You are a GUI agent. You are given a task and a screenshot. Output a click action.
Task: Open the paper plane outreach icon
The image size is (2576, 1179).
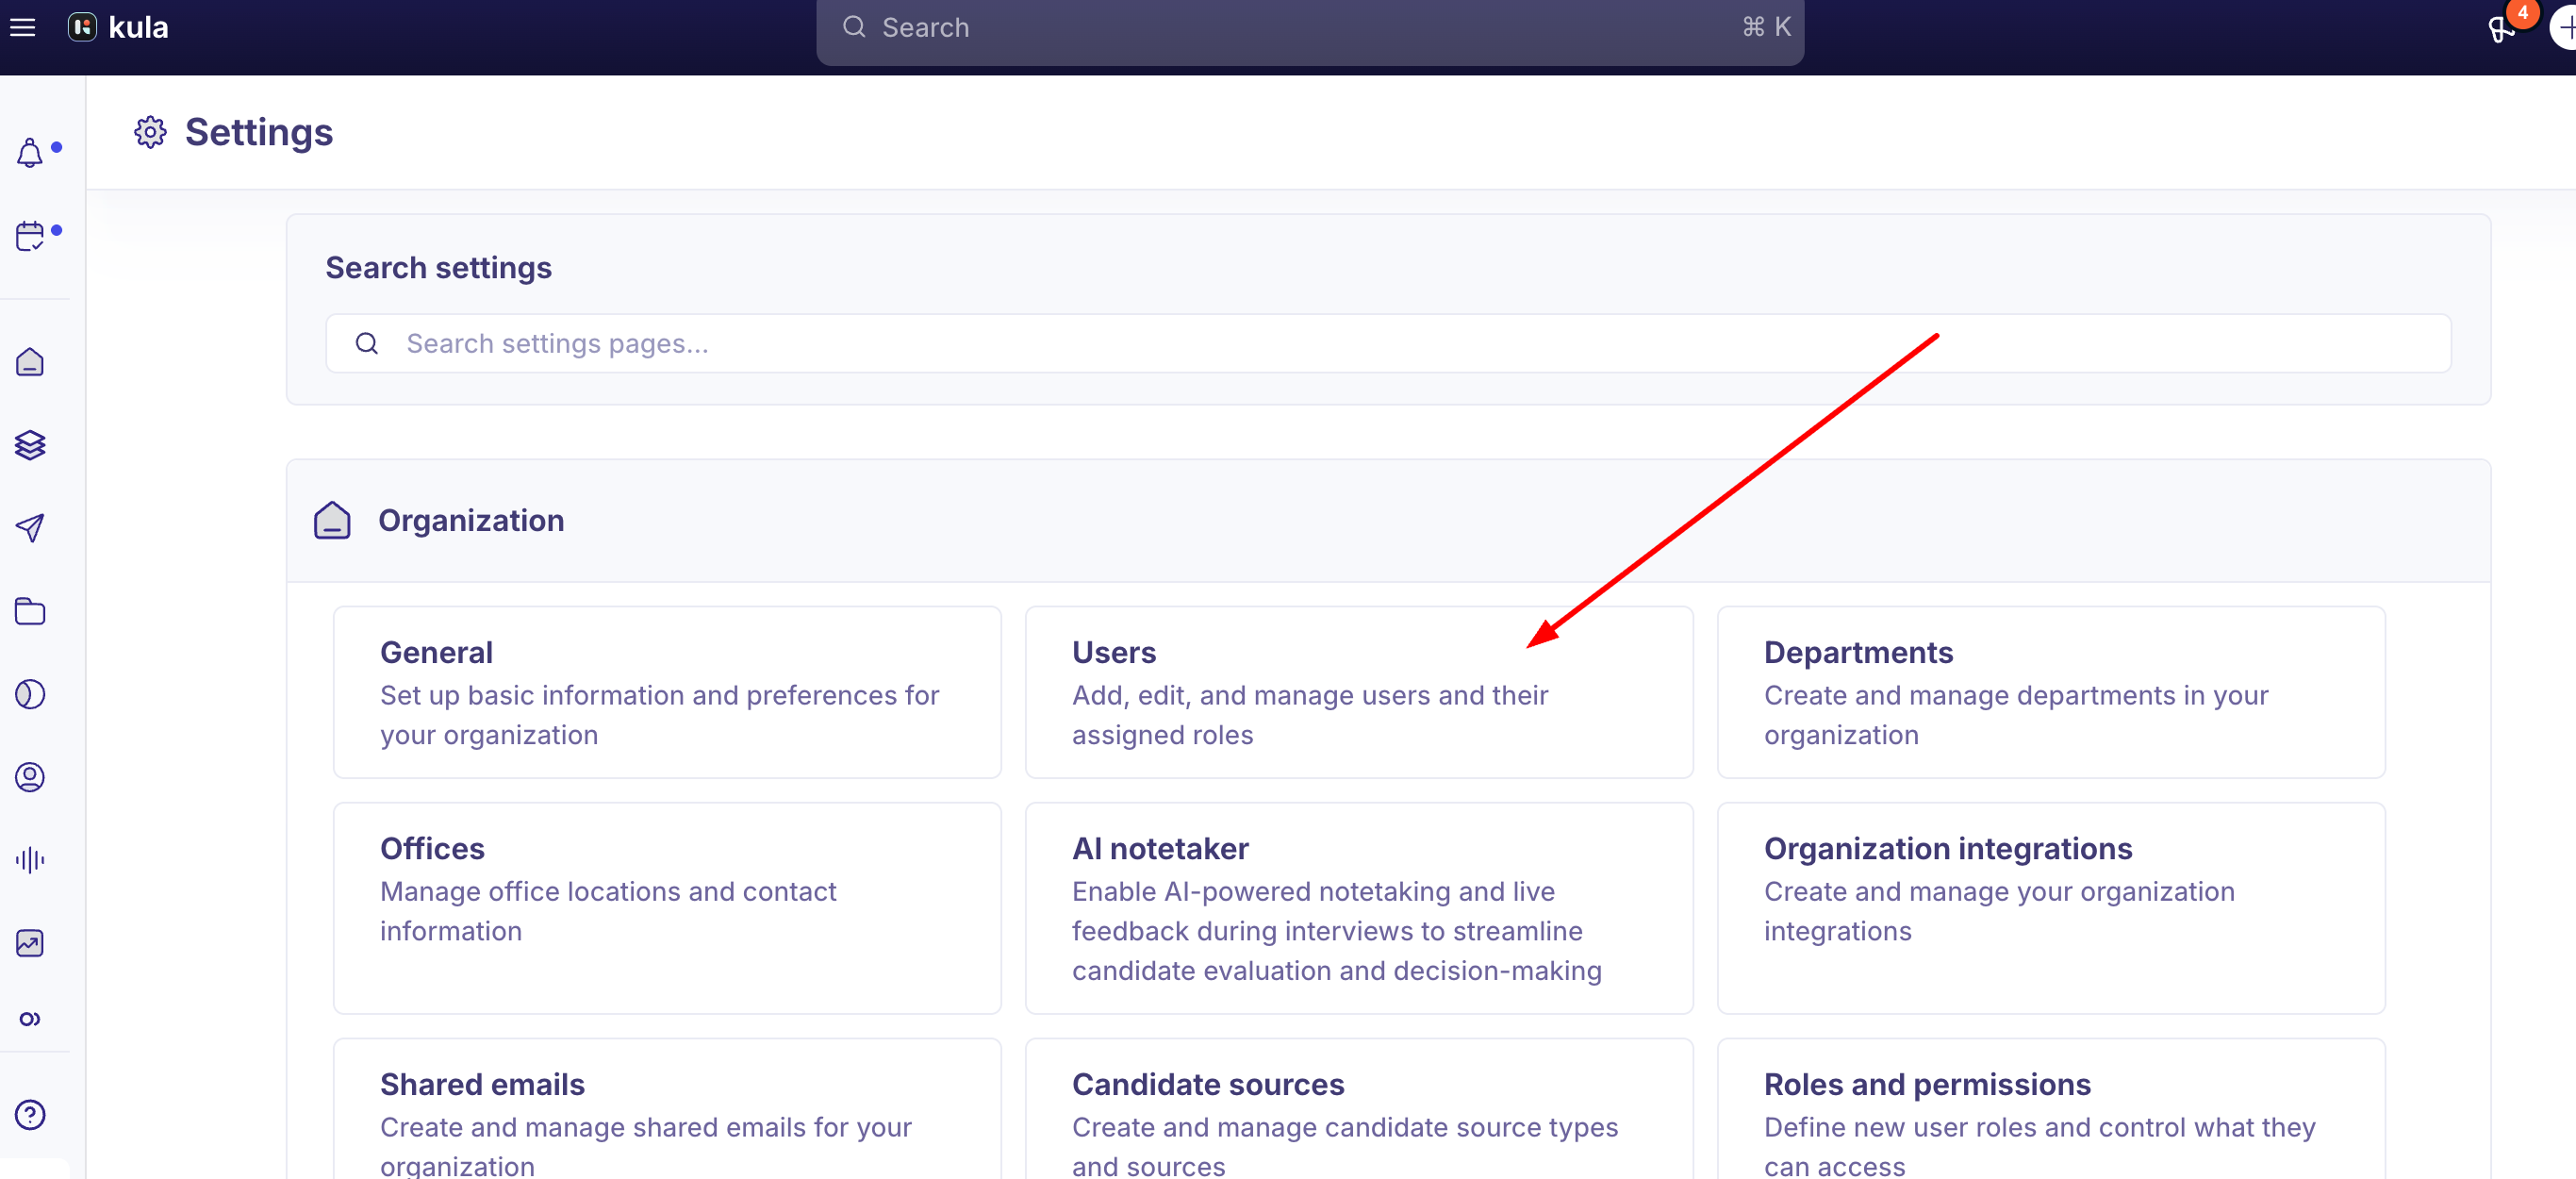pos(30,527)
